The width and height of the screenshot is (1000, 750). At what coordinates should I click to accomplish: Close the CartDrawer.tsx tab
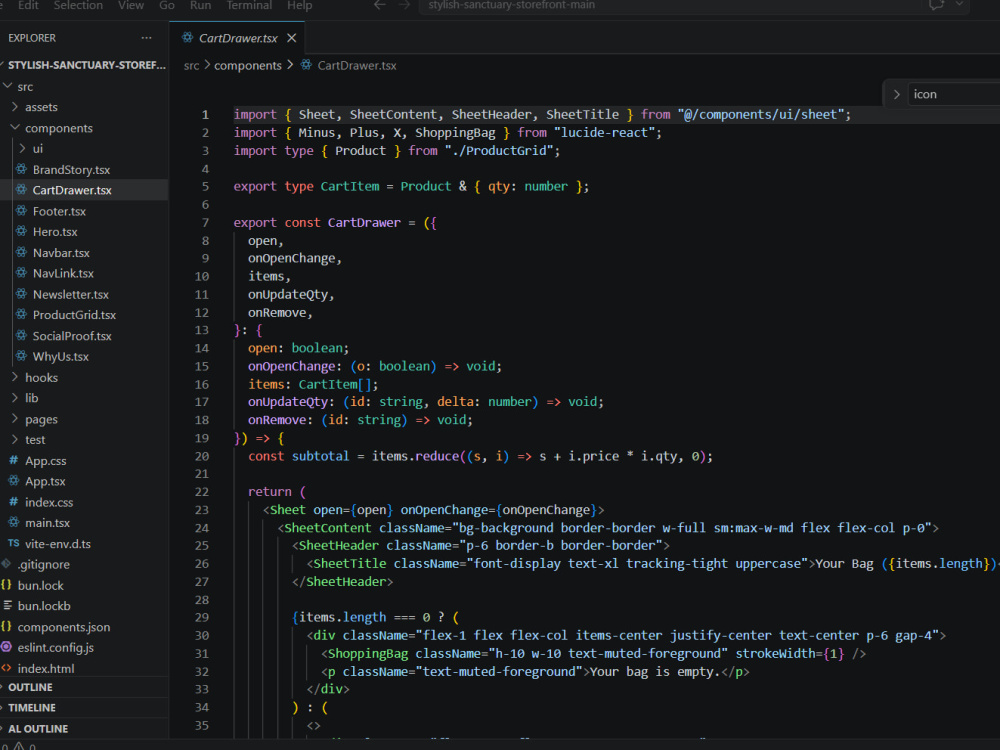click(x=291, y=38)
